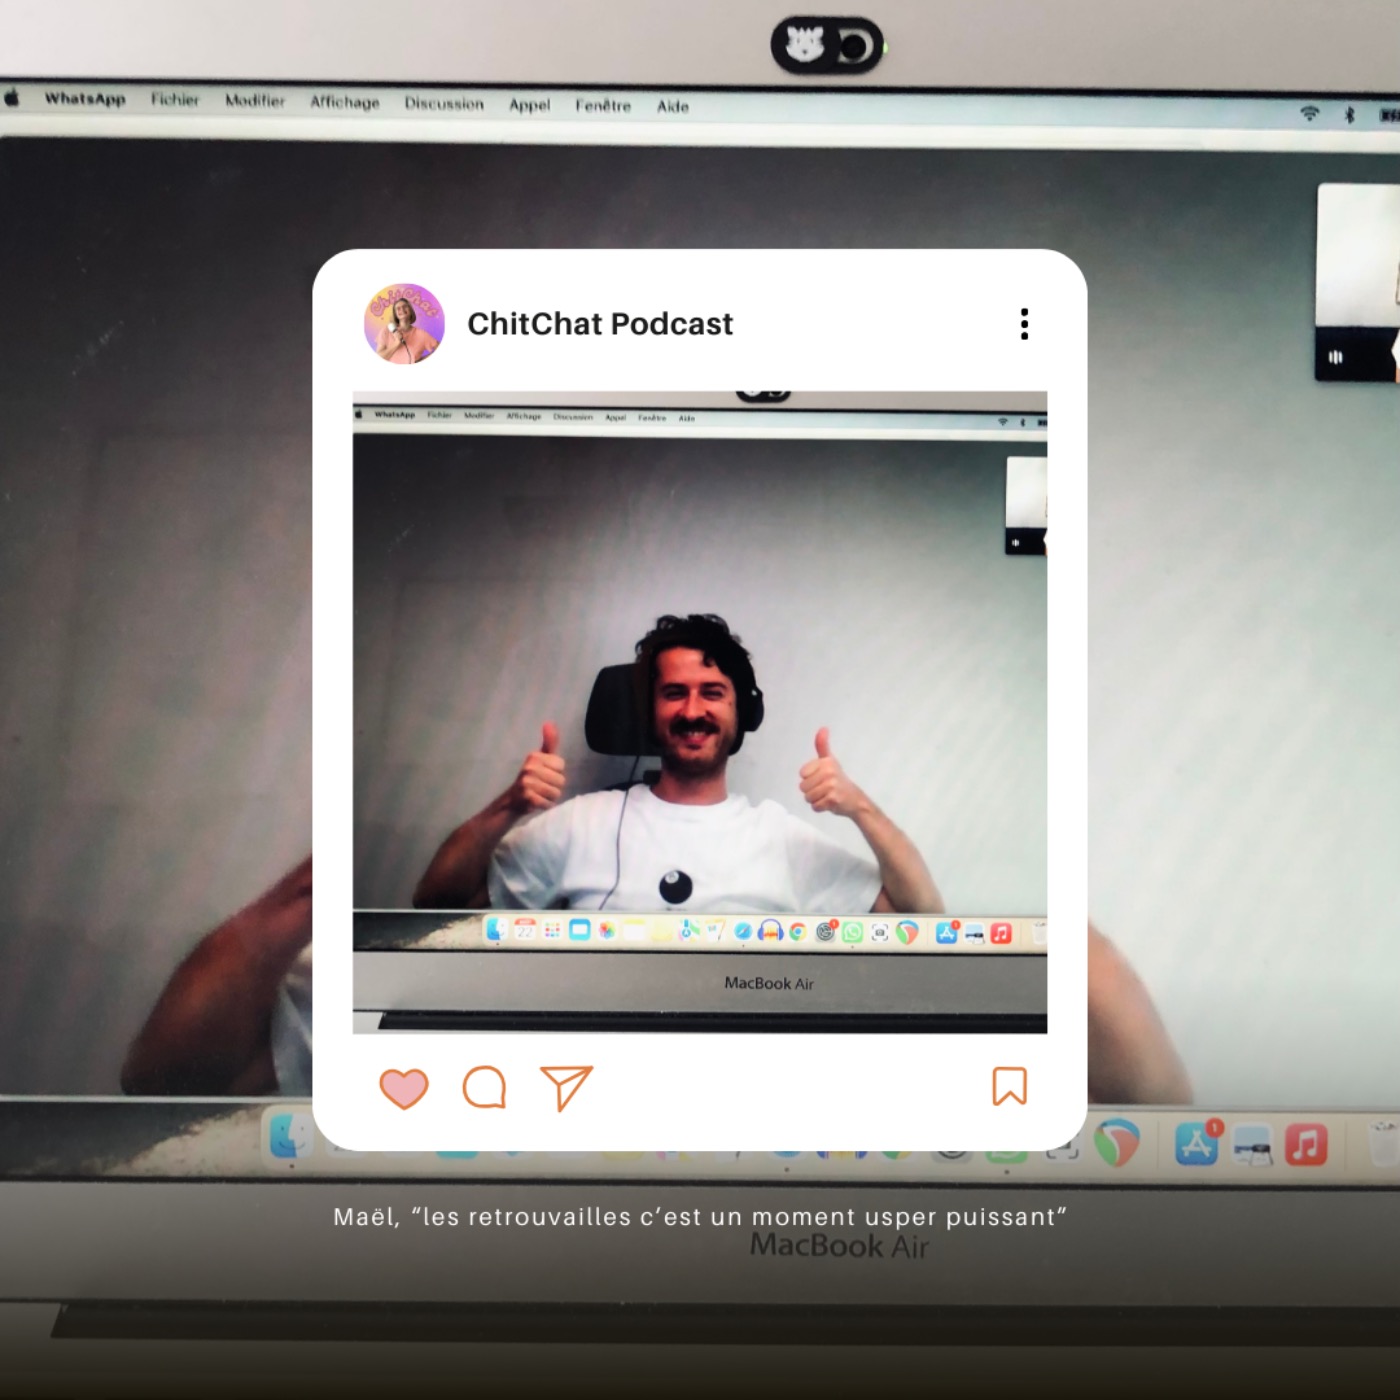
Task: Open the comment bubble icon
Action: [x=485, y=1088]
